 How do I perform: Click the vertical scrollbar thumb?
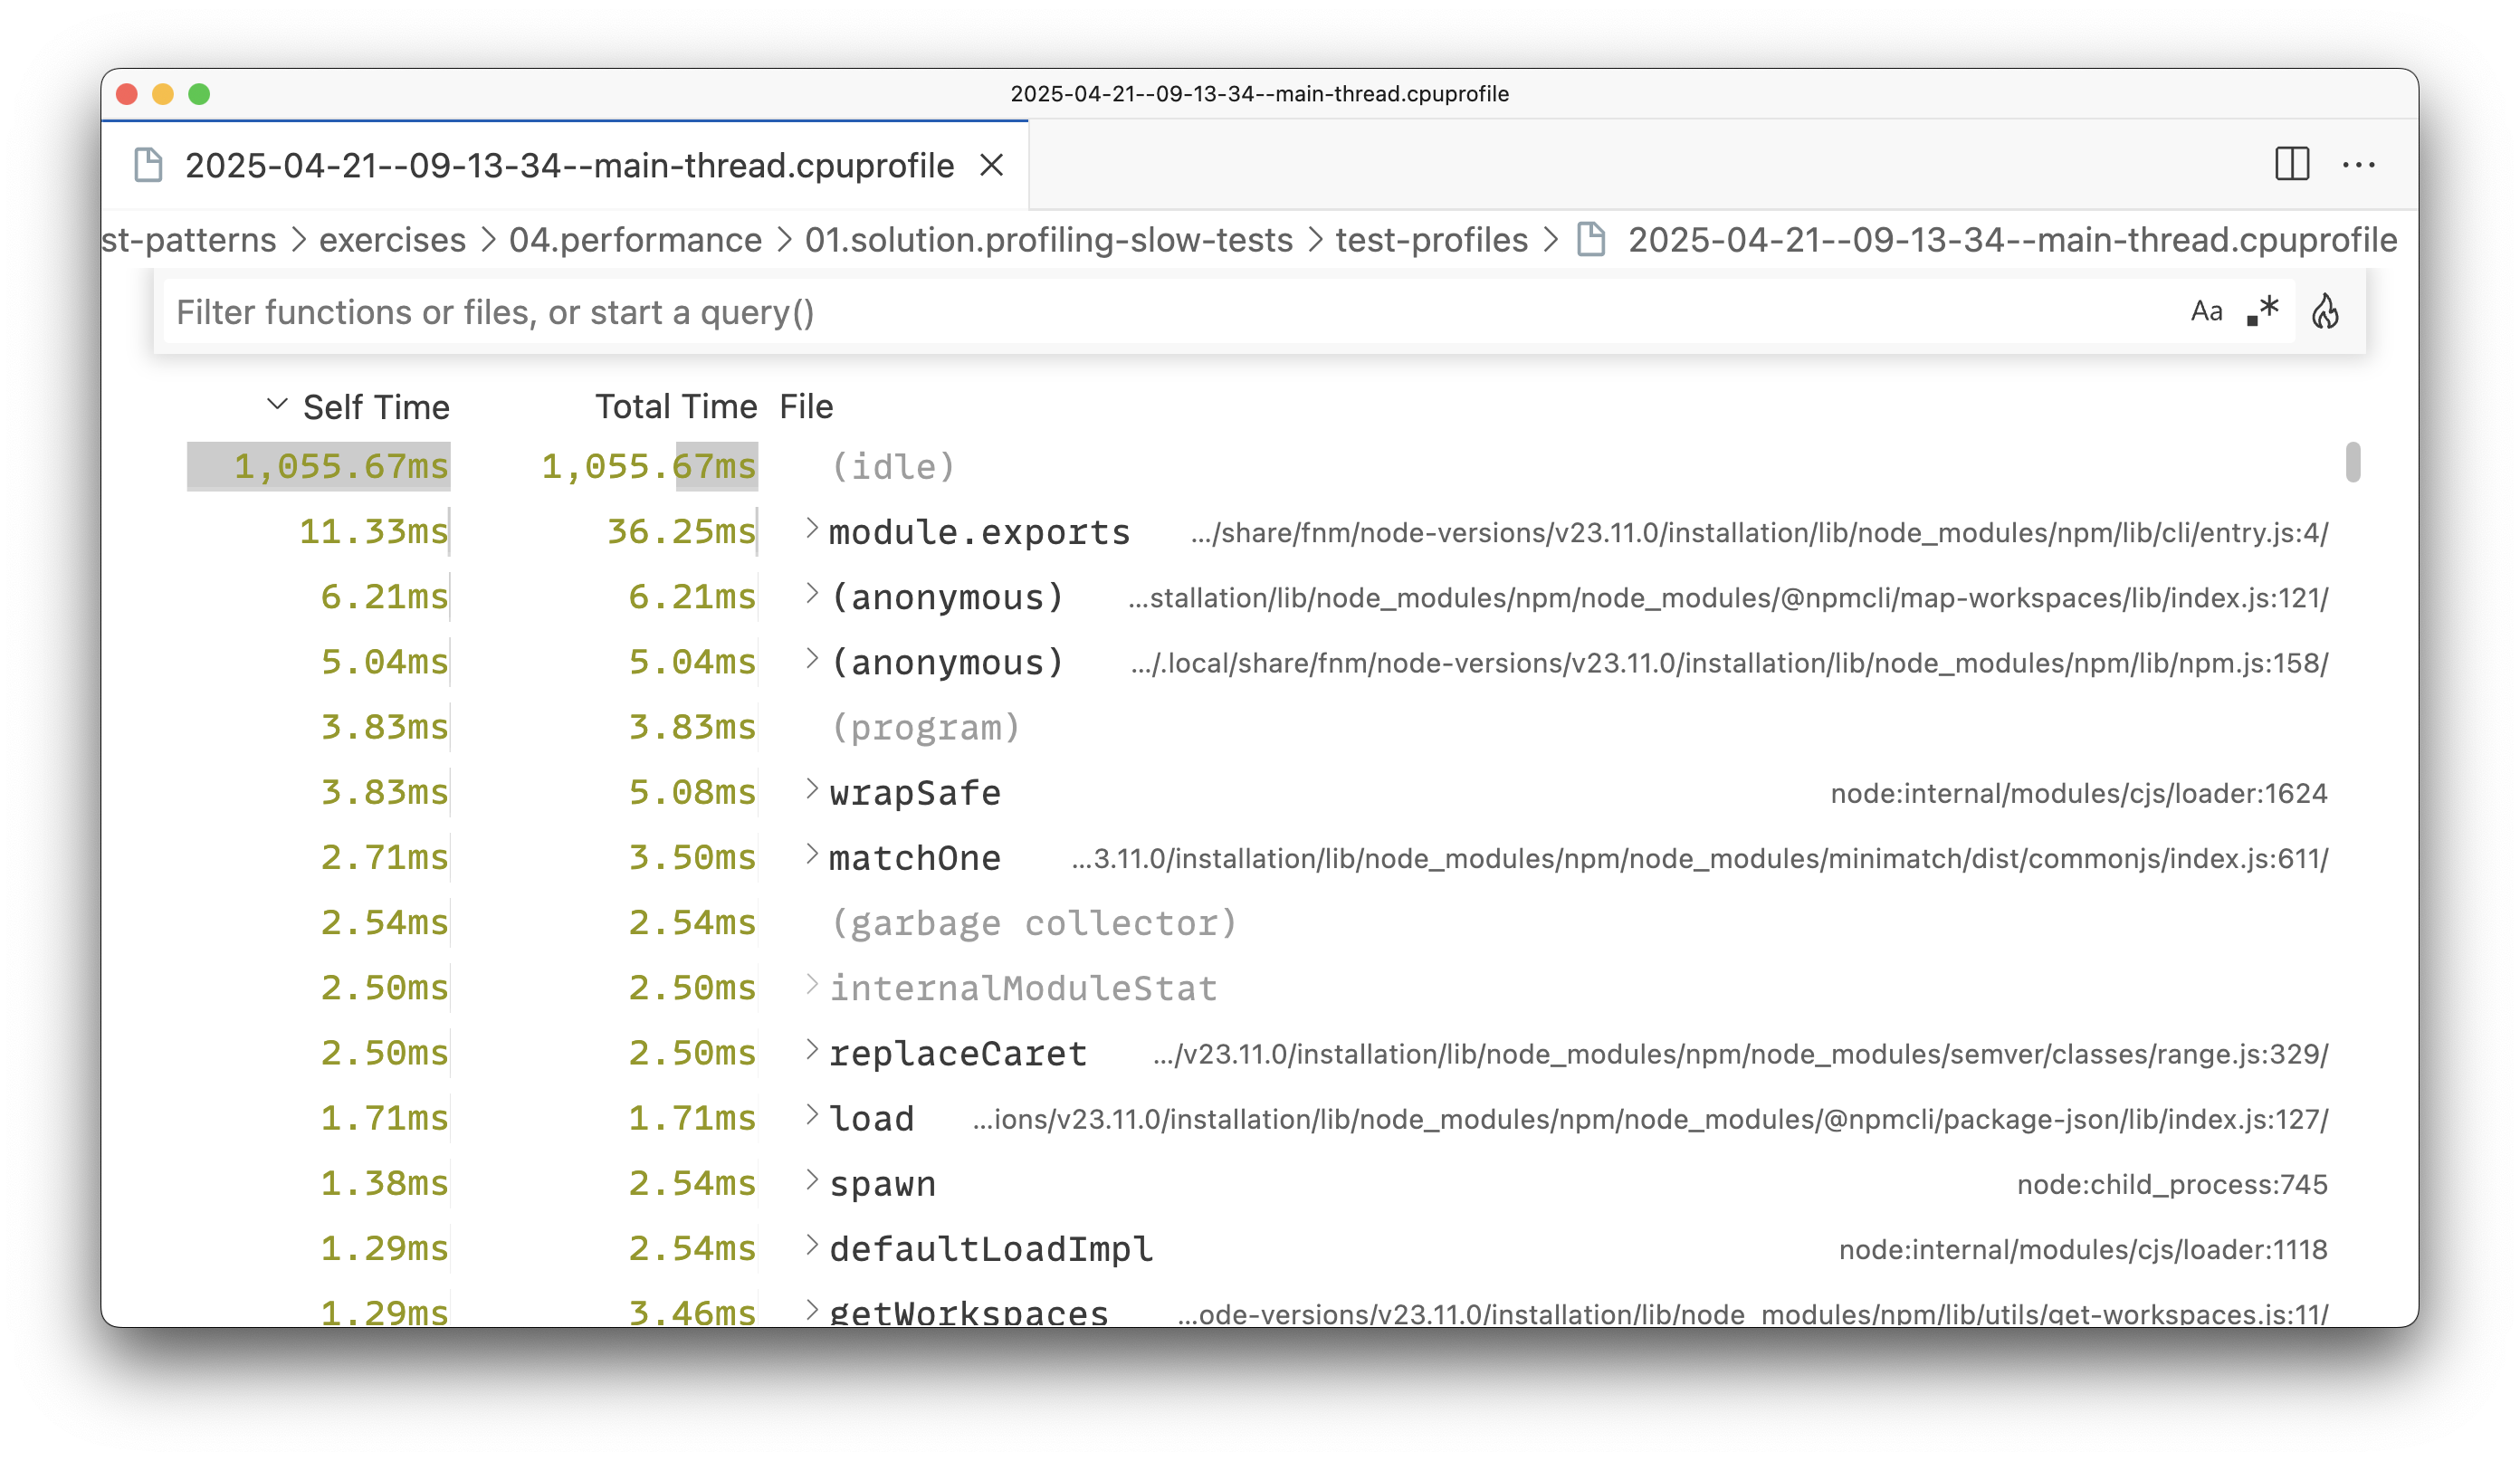click(x=2352, y=462)
